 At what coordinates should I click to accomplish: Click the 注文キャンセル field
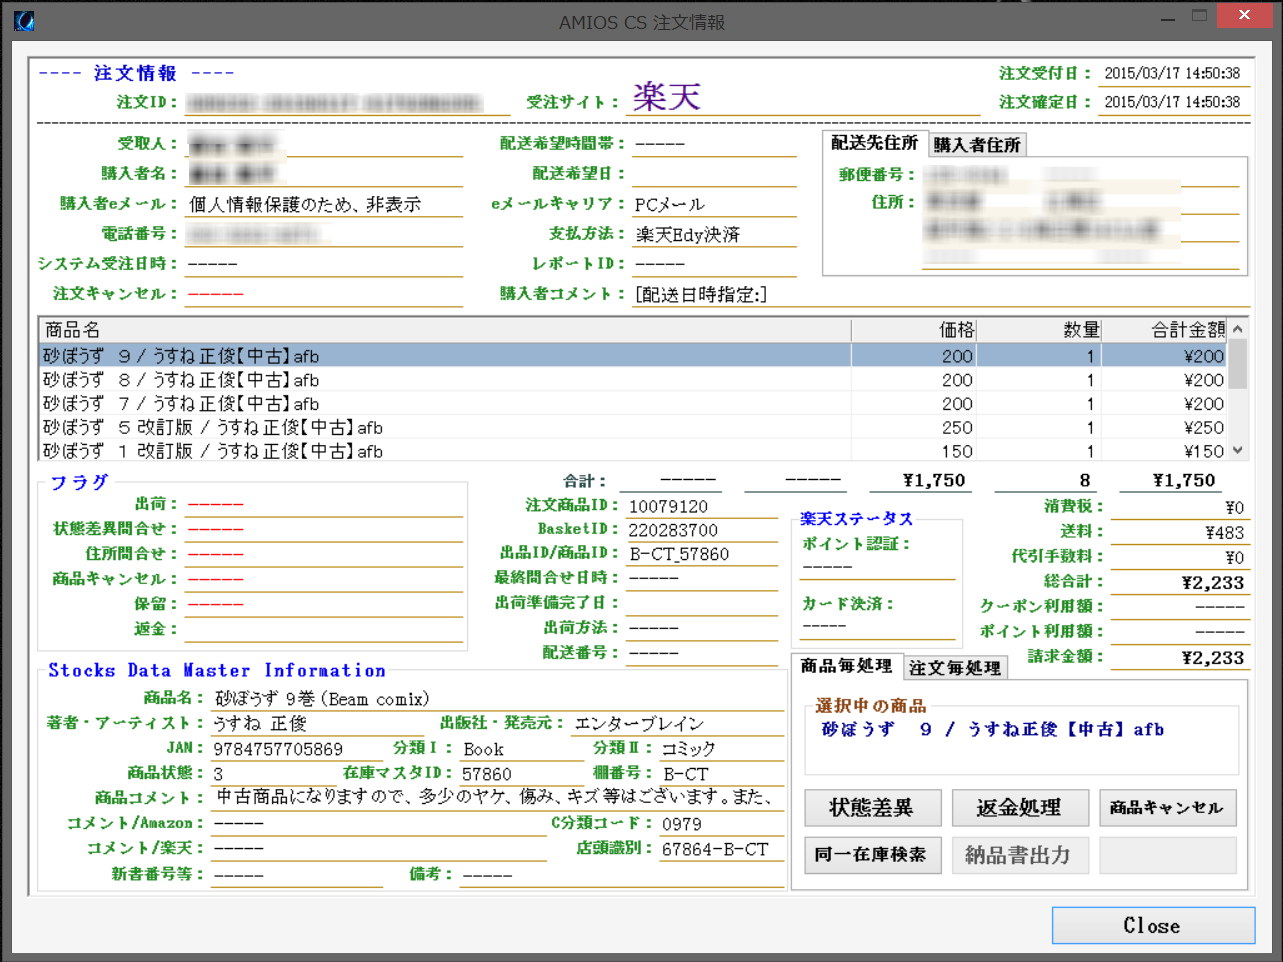click(324, 294)
